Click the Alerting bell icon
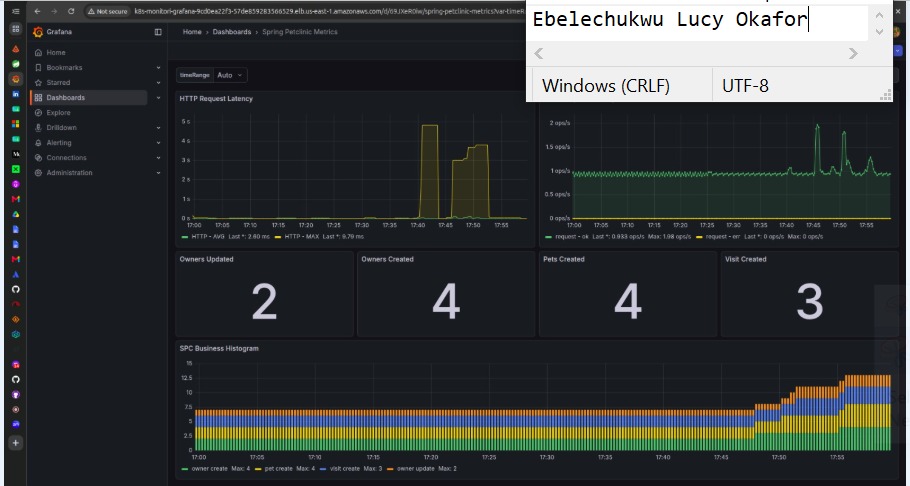 pos(38,143)
